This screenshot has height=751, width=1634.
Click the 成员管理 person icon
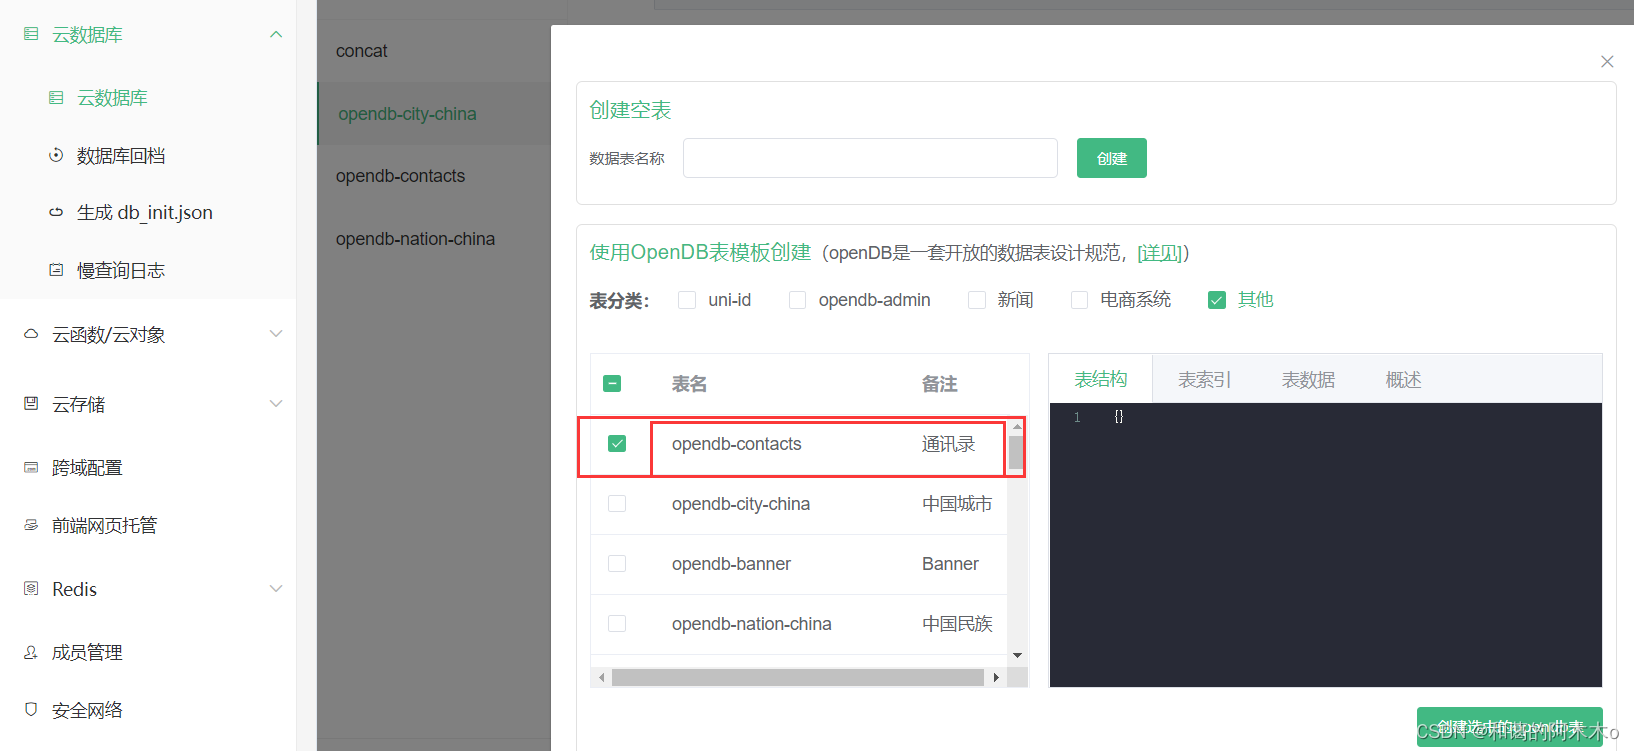31,652
